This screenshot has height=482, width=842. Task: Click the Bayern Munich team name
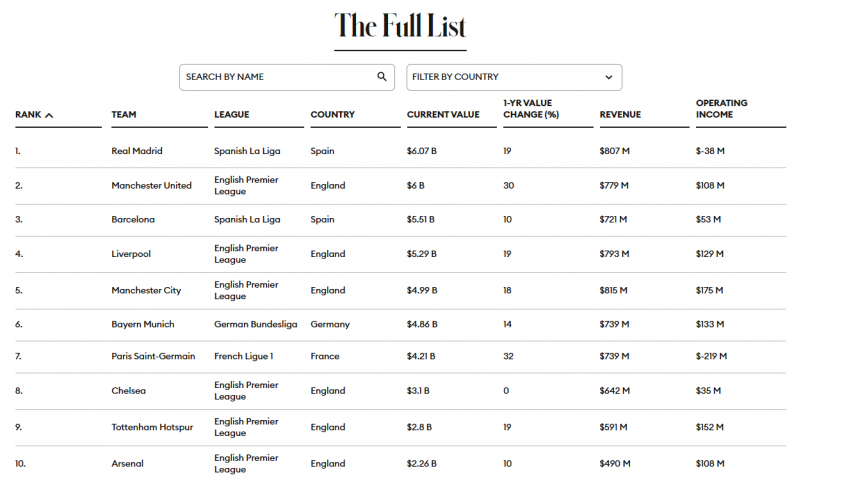pyautogui.click(x=143, y=324)
